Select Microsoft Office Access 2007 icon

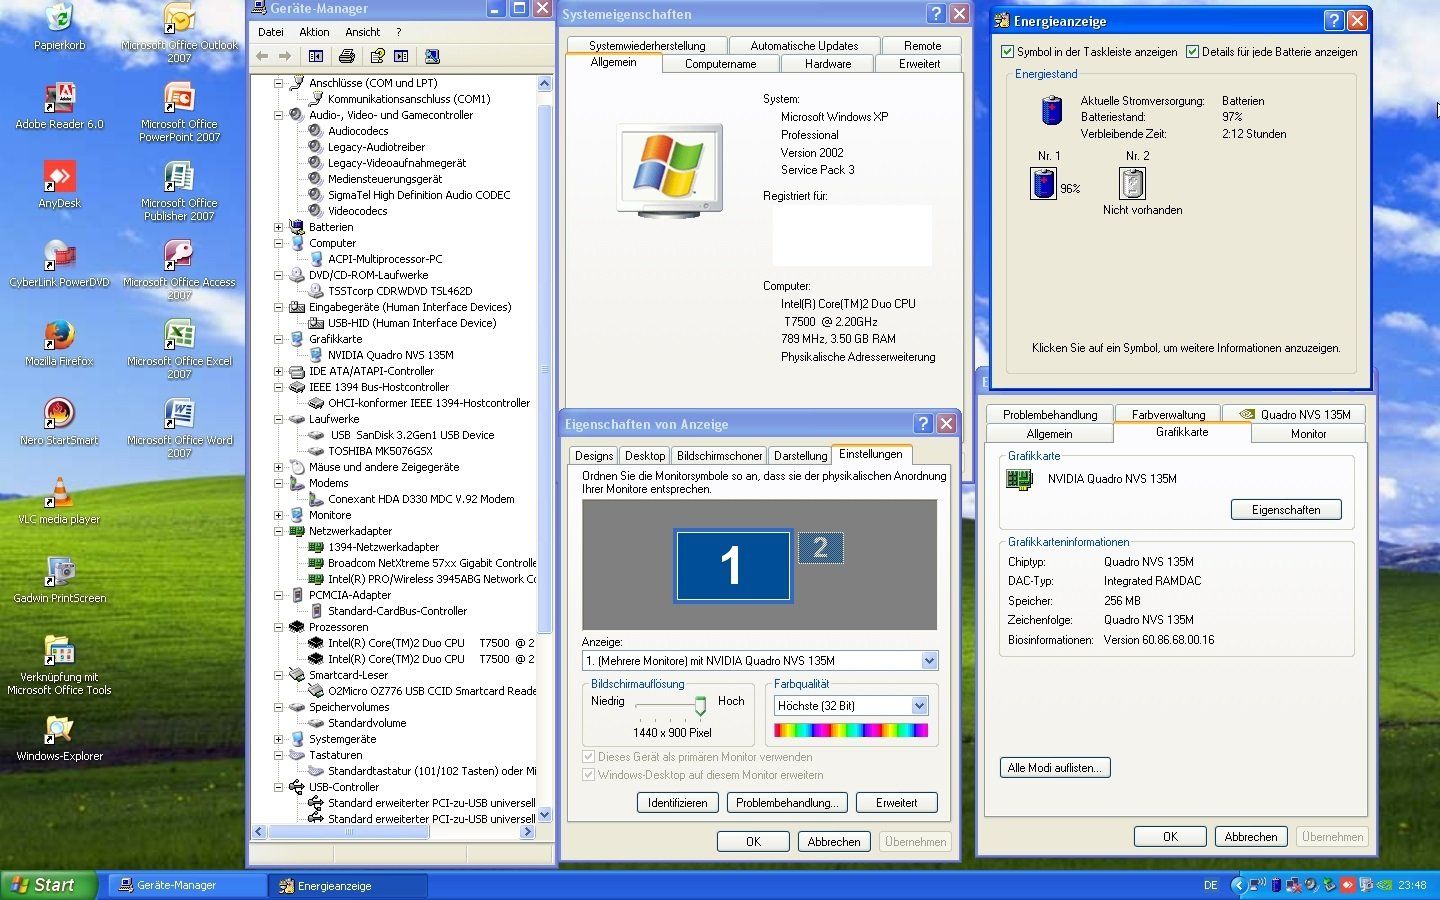pos(179,269)
